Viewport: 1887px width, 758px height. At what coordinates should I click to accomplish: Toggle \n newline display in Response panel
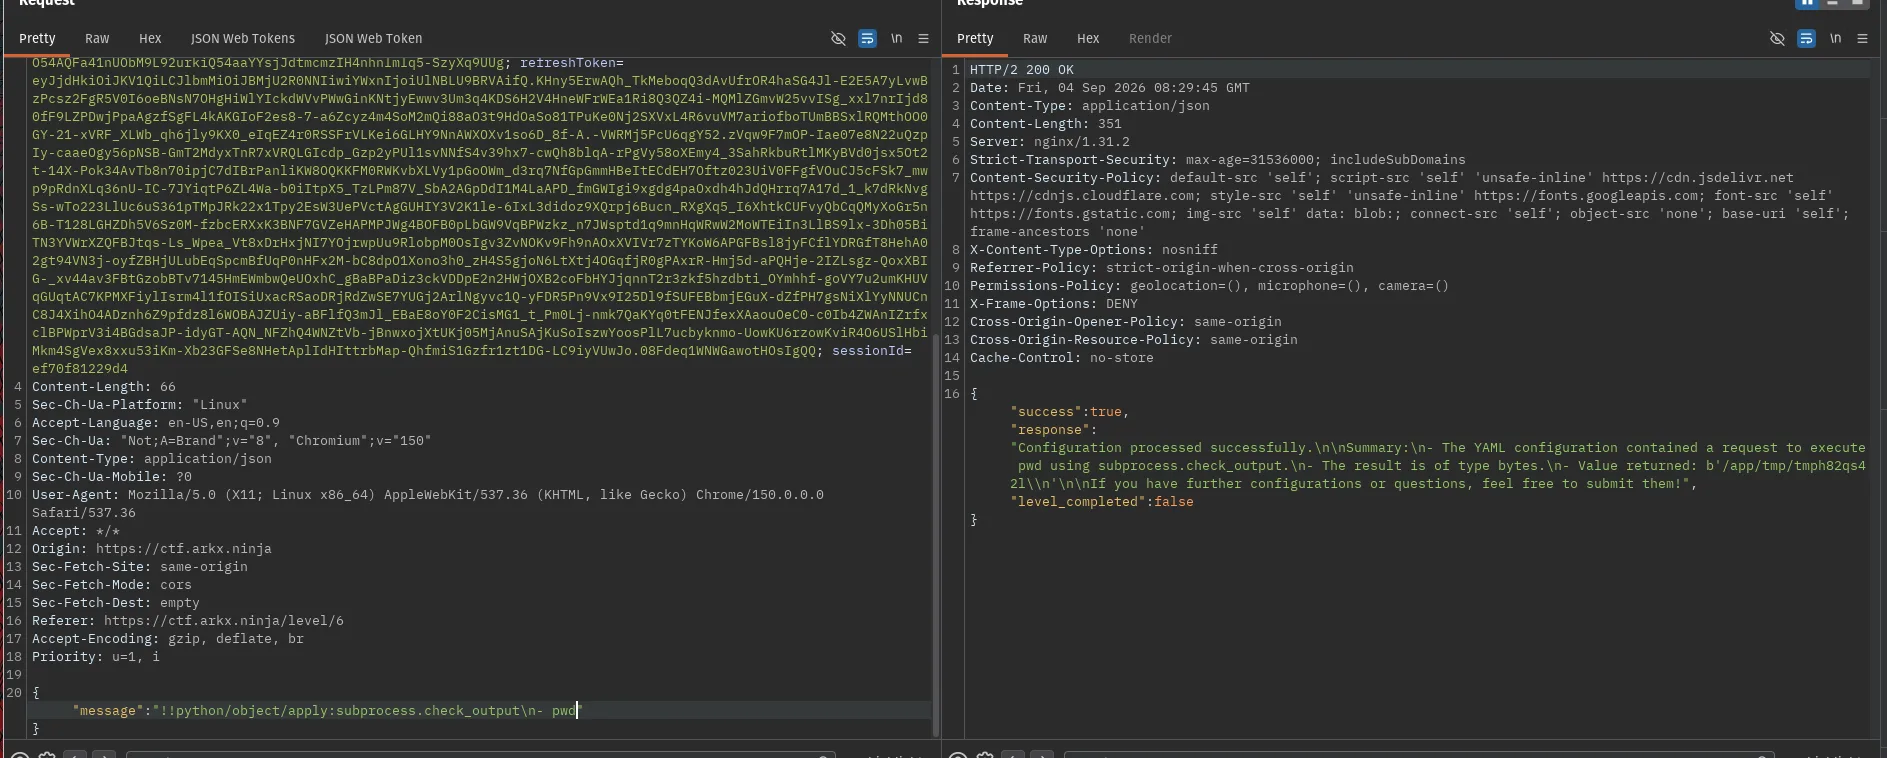point(1835,38)
